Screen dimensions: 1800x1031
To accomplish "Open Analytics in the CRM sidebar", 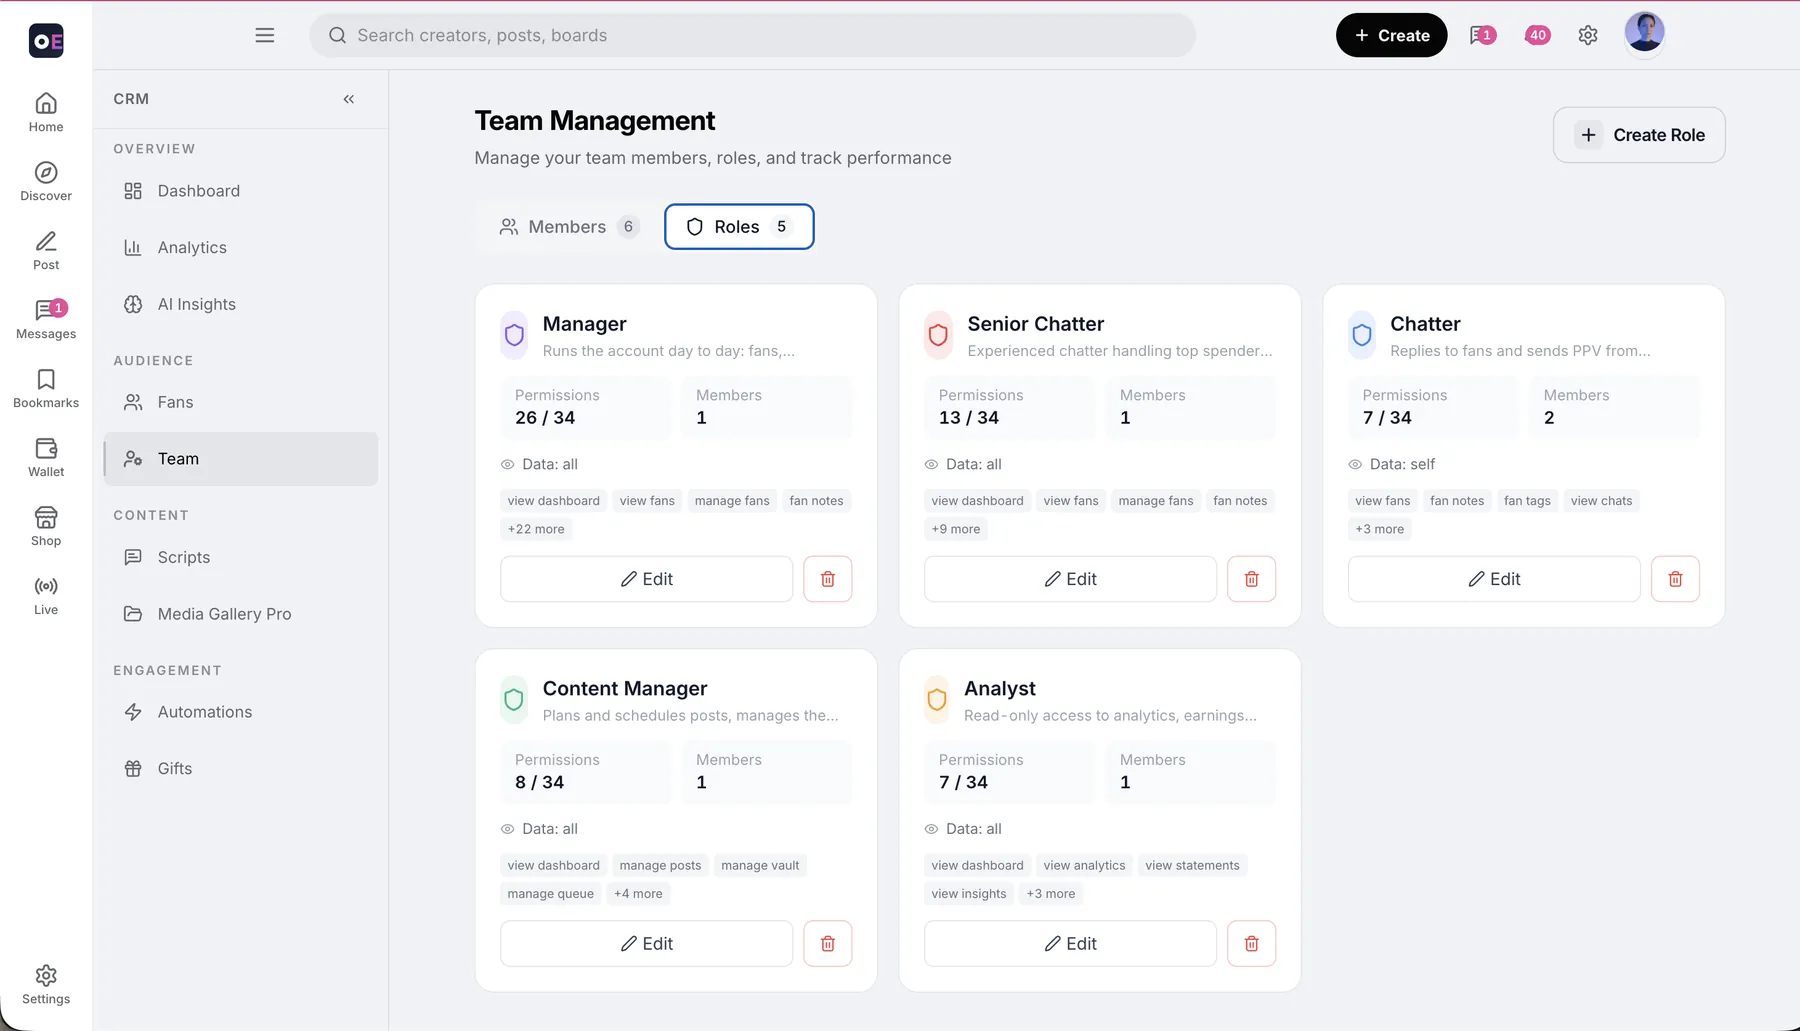I will pyautogui.click(x=241, y=248).
